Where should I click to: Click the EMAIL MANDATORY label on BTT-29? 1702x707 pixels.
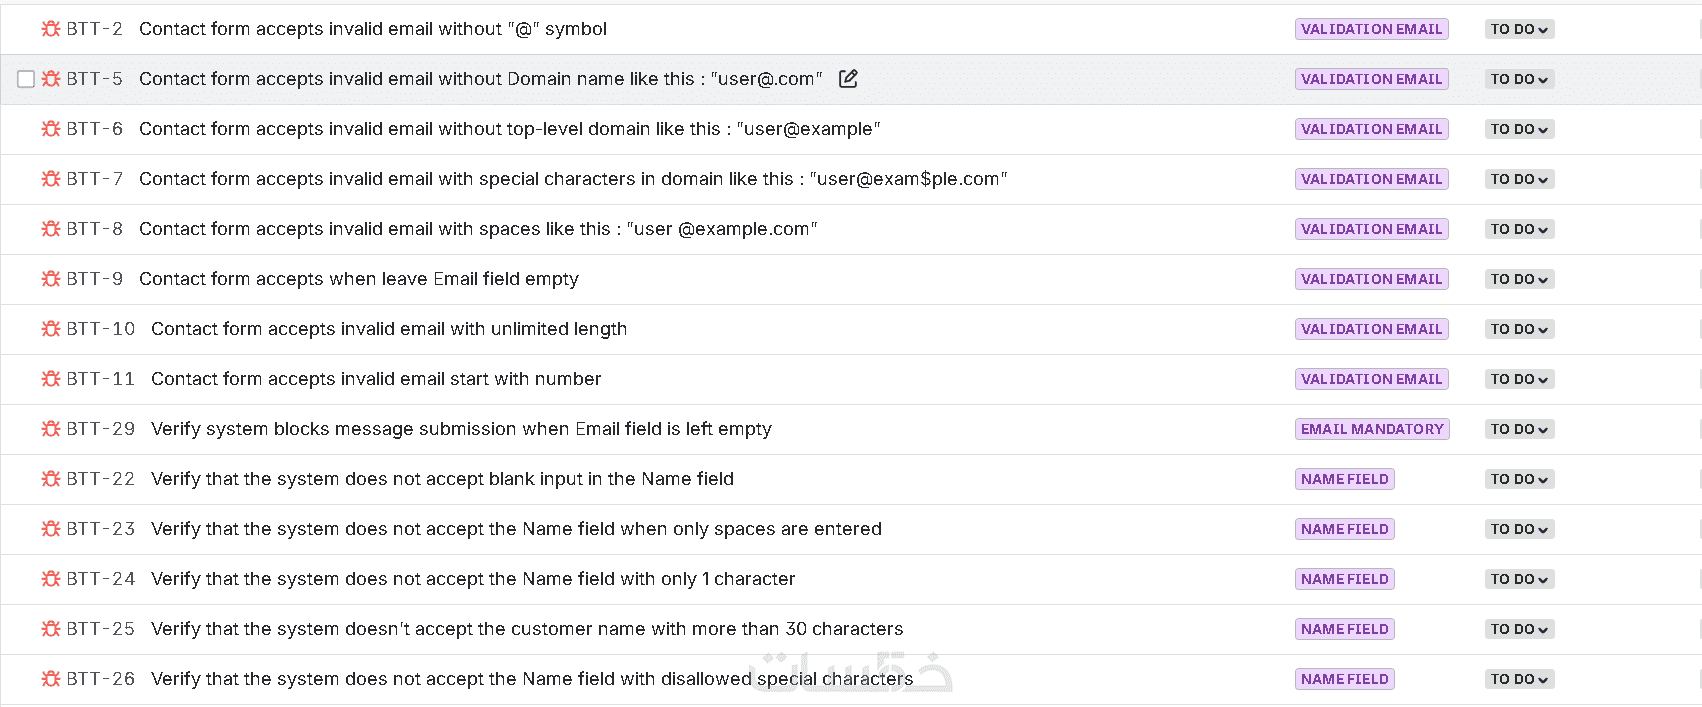click(1372, 429)
